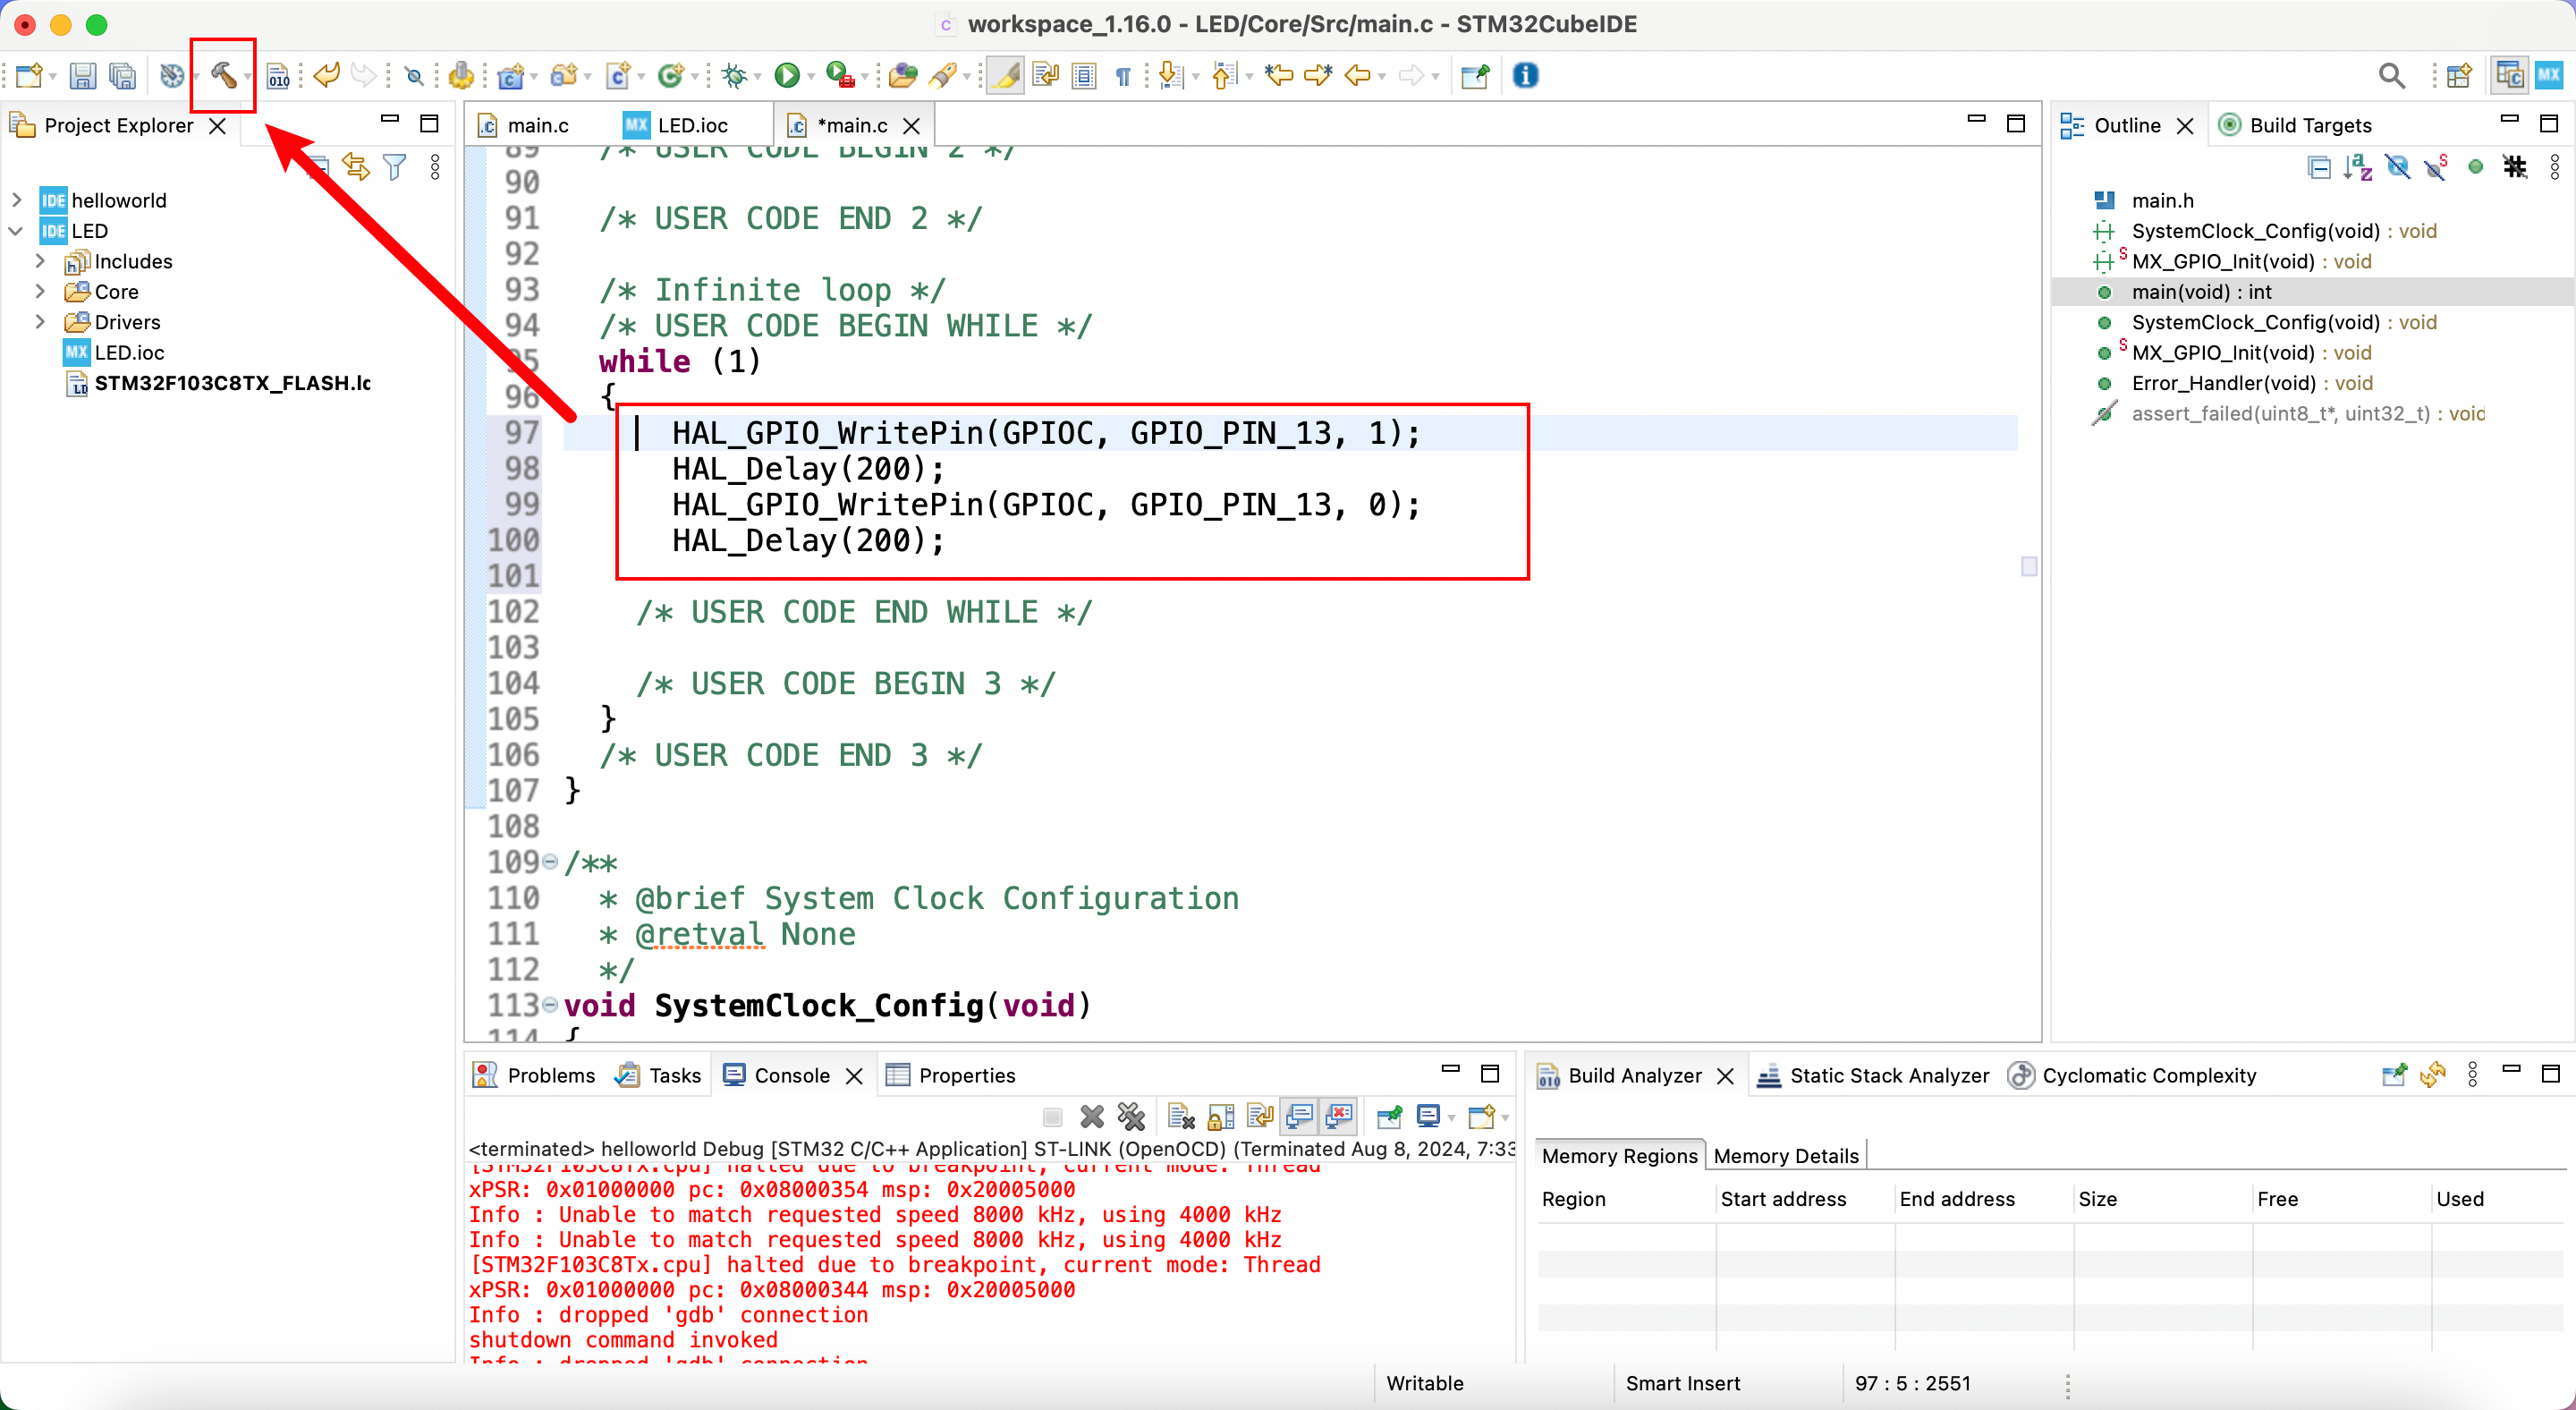Open Display Selected Console dropdown arrow
The image size is (2576, 1410).
(1452, 1117)
